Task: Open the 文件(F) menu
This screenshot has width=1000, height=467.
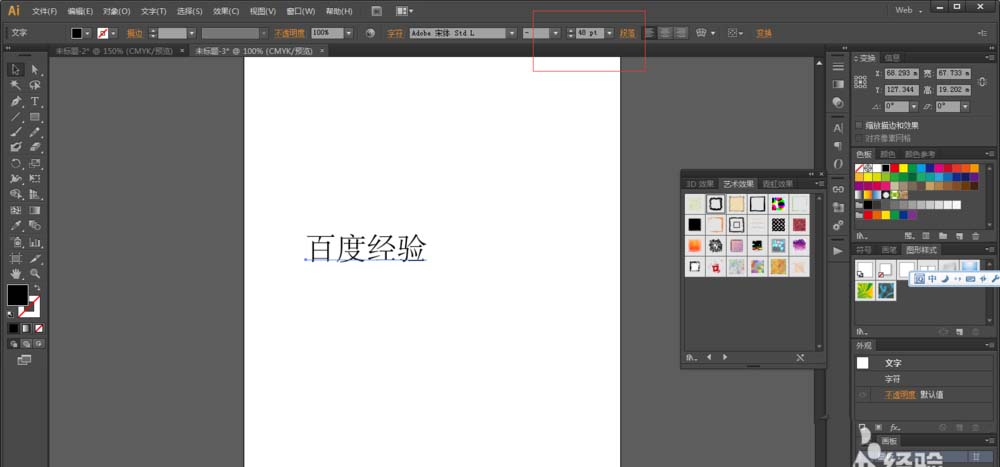Action: click(44, 11)
